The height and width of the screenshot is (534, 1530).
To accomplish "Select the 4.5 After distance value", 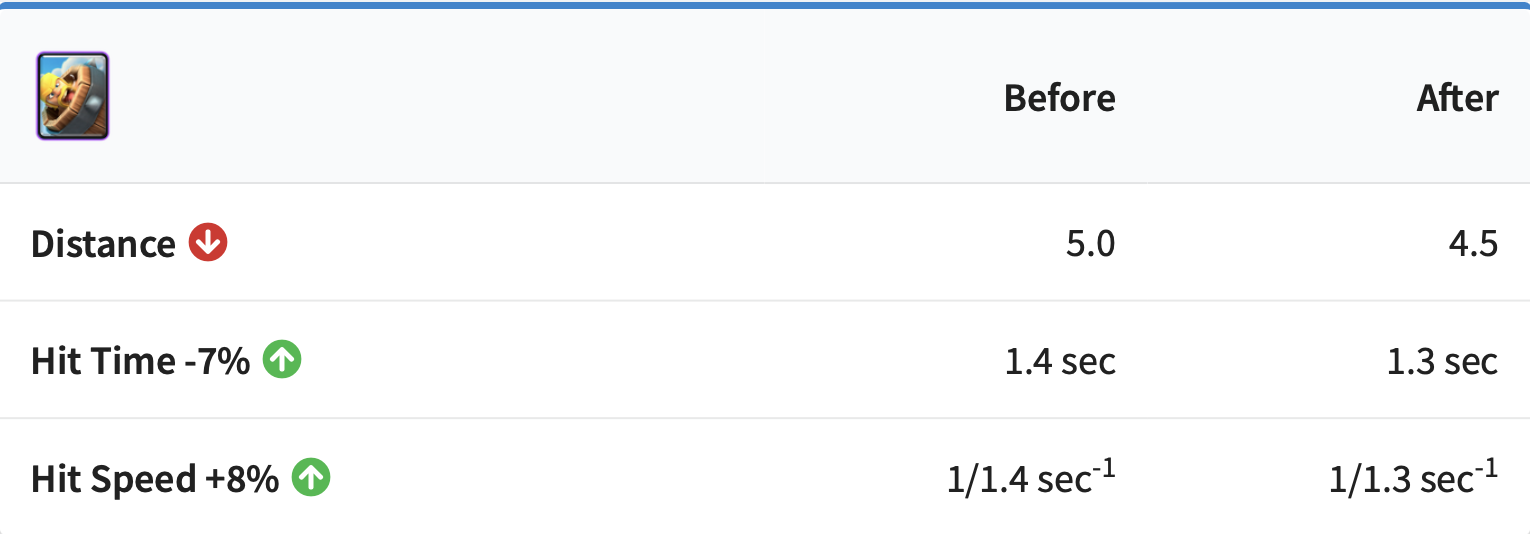I will 1473,244.
